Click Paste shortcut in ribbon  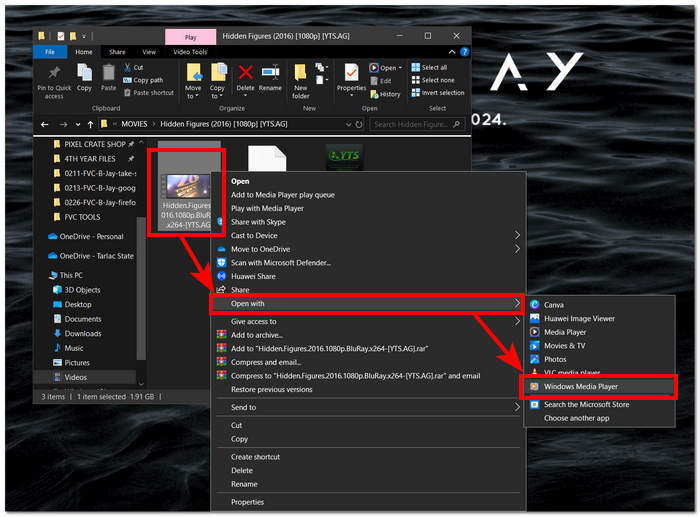click(x=149, y=93)
